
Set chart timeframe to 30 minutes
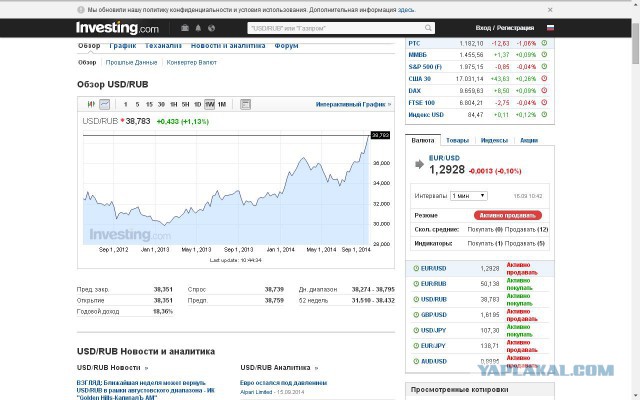[x=161, y=104]
